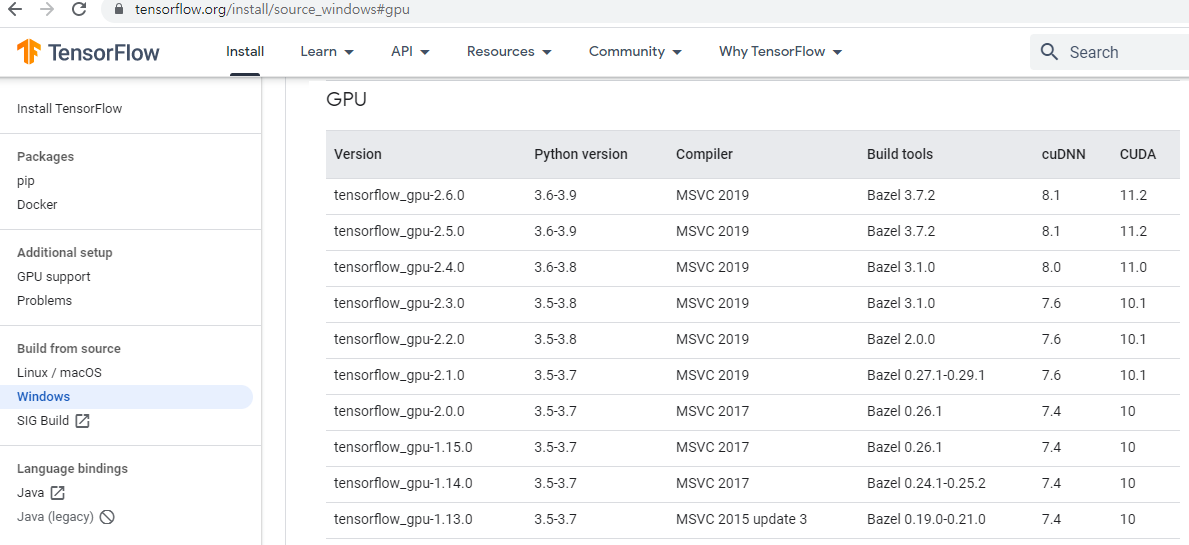Expand the API dropdown menu
This screenshot has height=545, width=1189.
pos(410,52)
